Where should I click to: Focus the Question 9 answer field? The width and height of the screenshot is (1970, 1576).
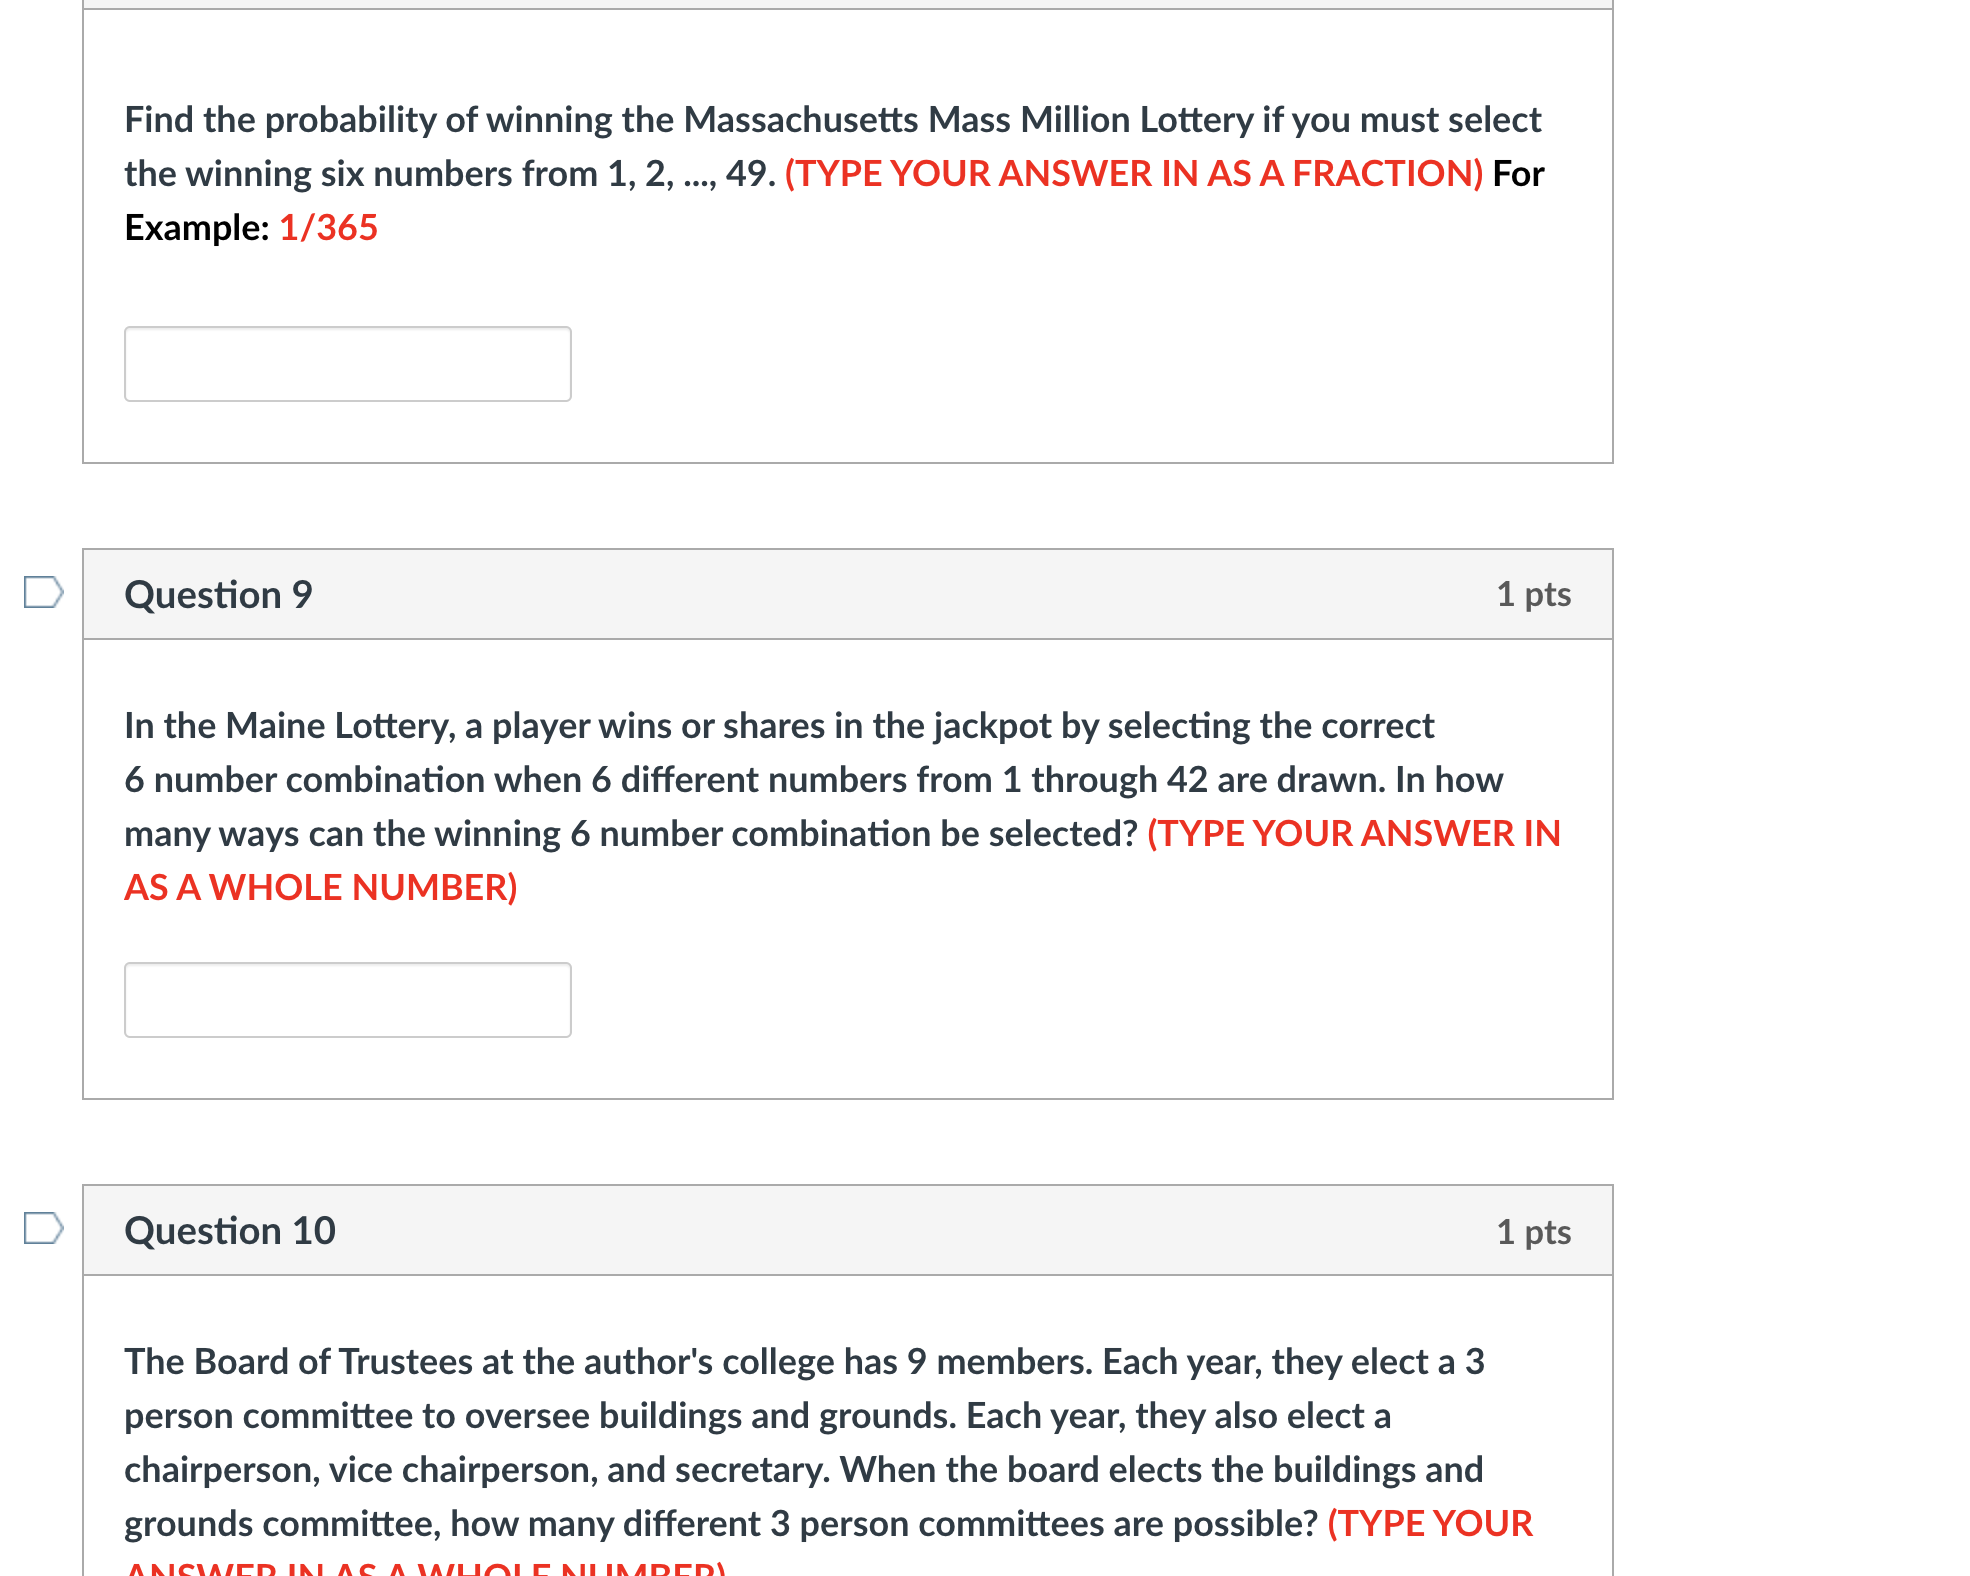347,1000
